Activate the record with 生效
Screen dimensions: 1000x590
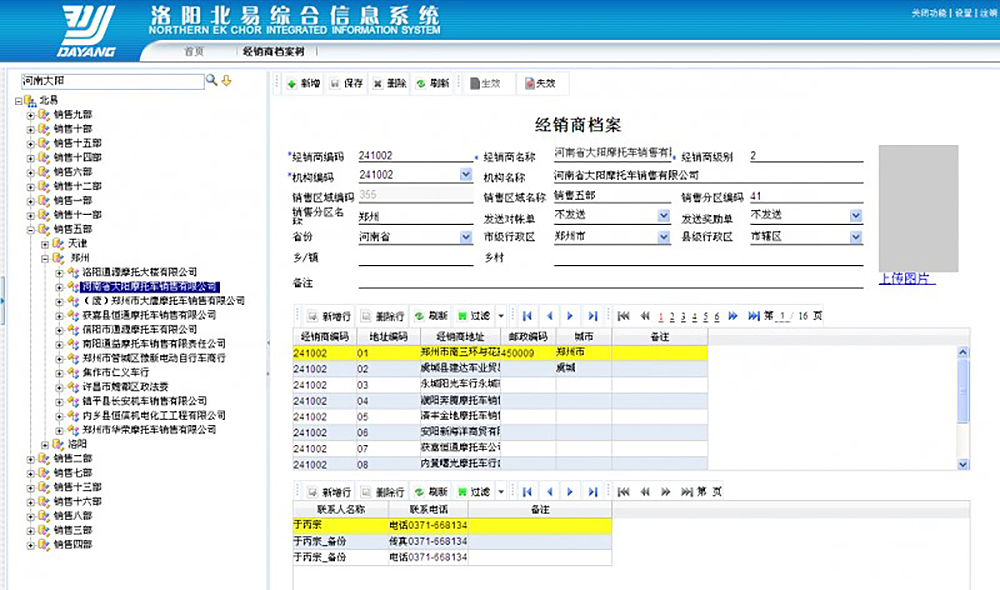pyautogui.click(x=485, y=84)
